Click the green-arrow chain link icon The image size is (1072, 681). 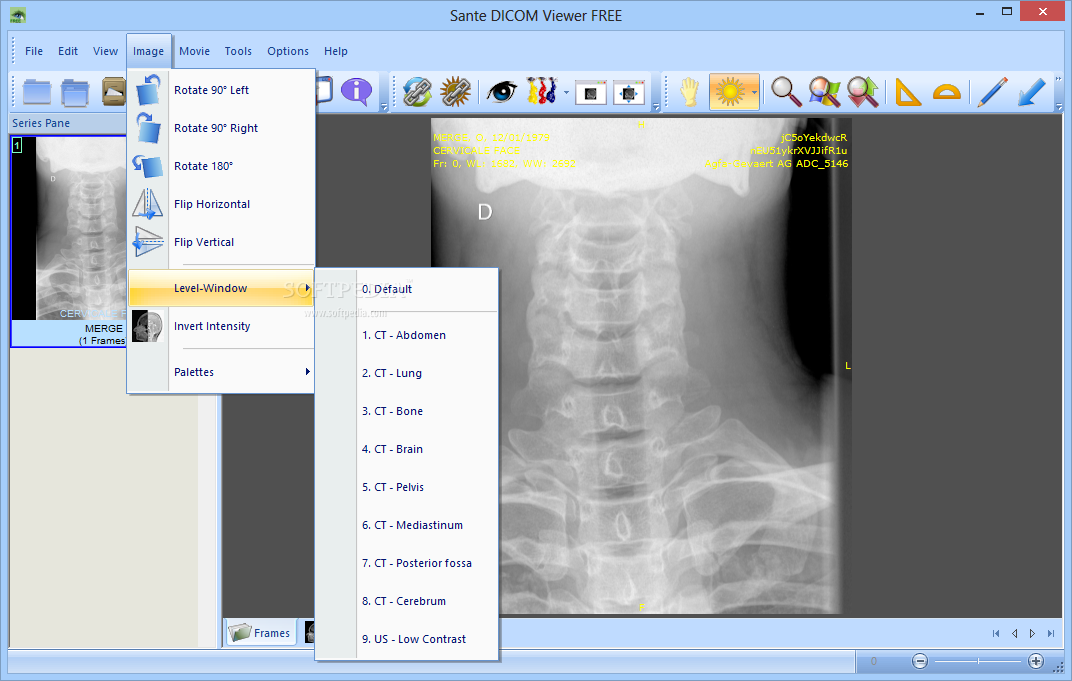point(417,92)
